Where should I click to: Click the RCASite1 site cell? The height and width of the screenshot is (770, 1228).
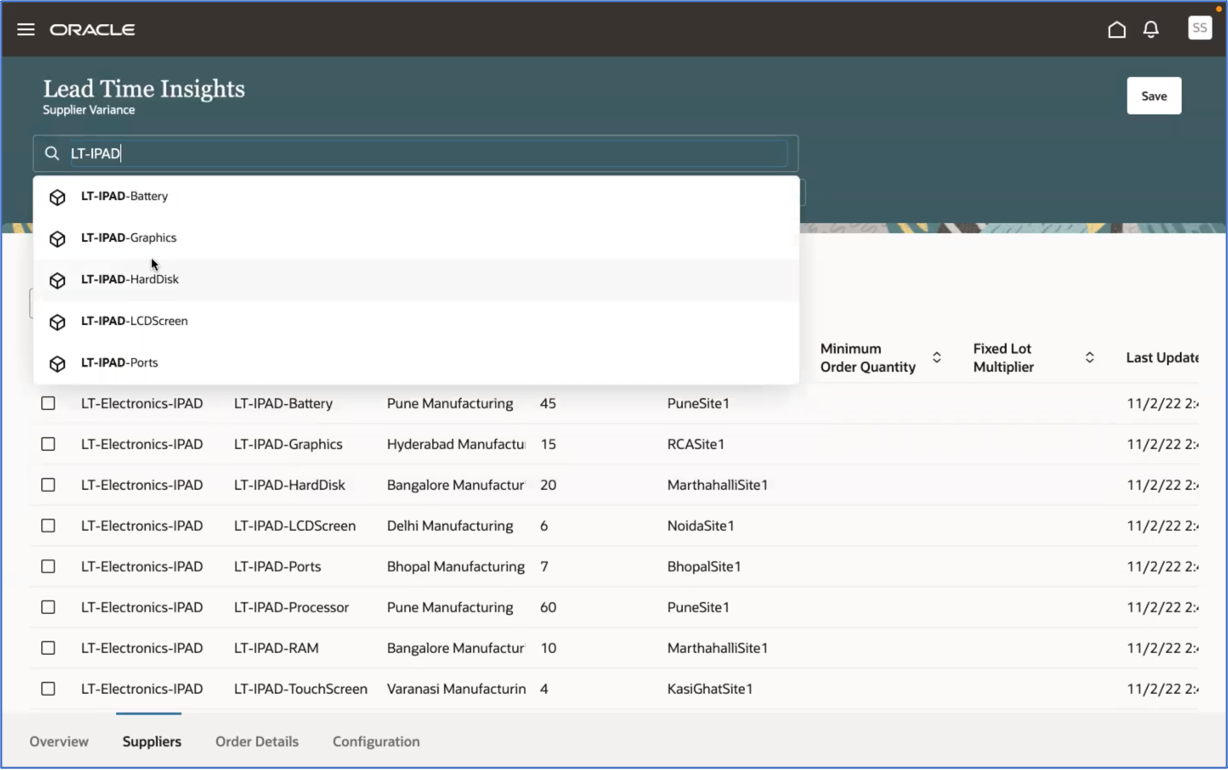point(696,444)
